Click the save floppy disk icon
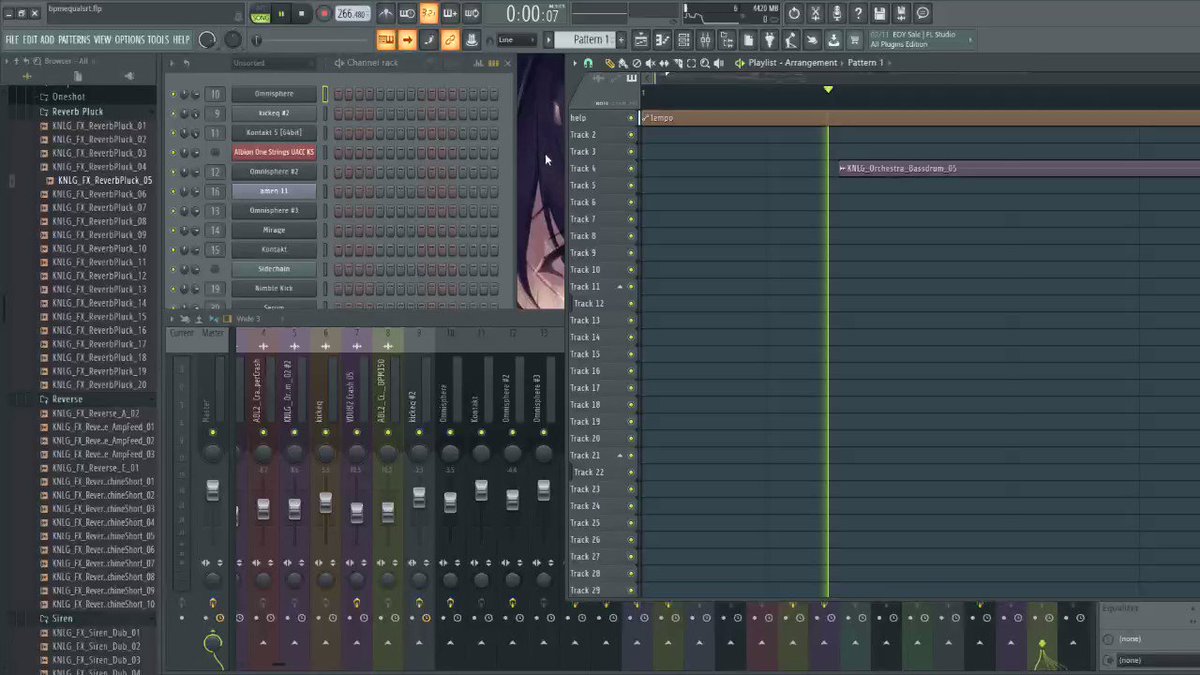 point(879,13)
